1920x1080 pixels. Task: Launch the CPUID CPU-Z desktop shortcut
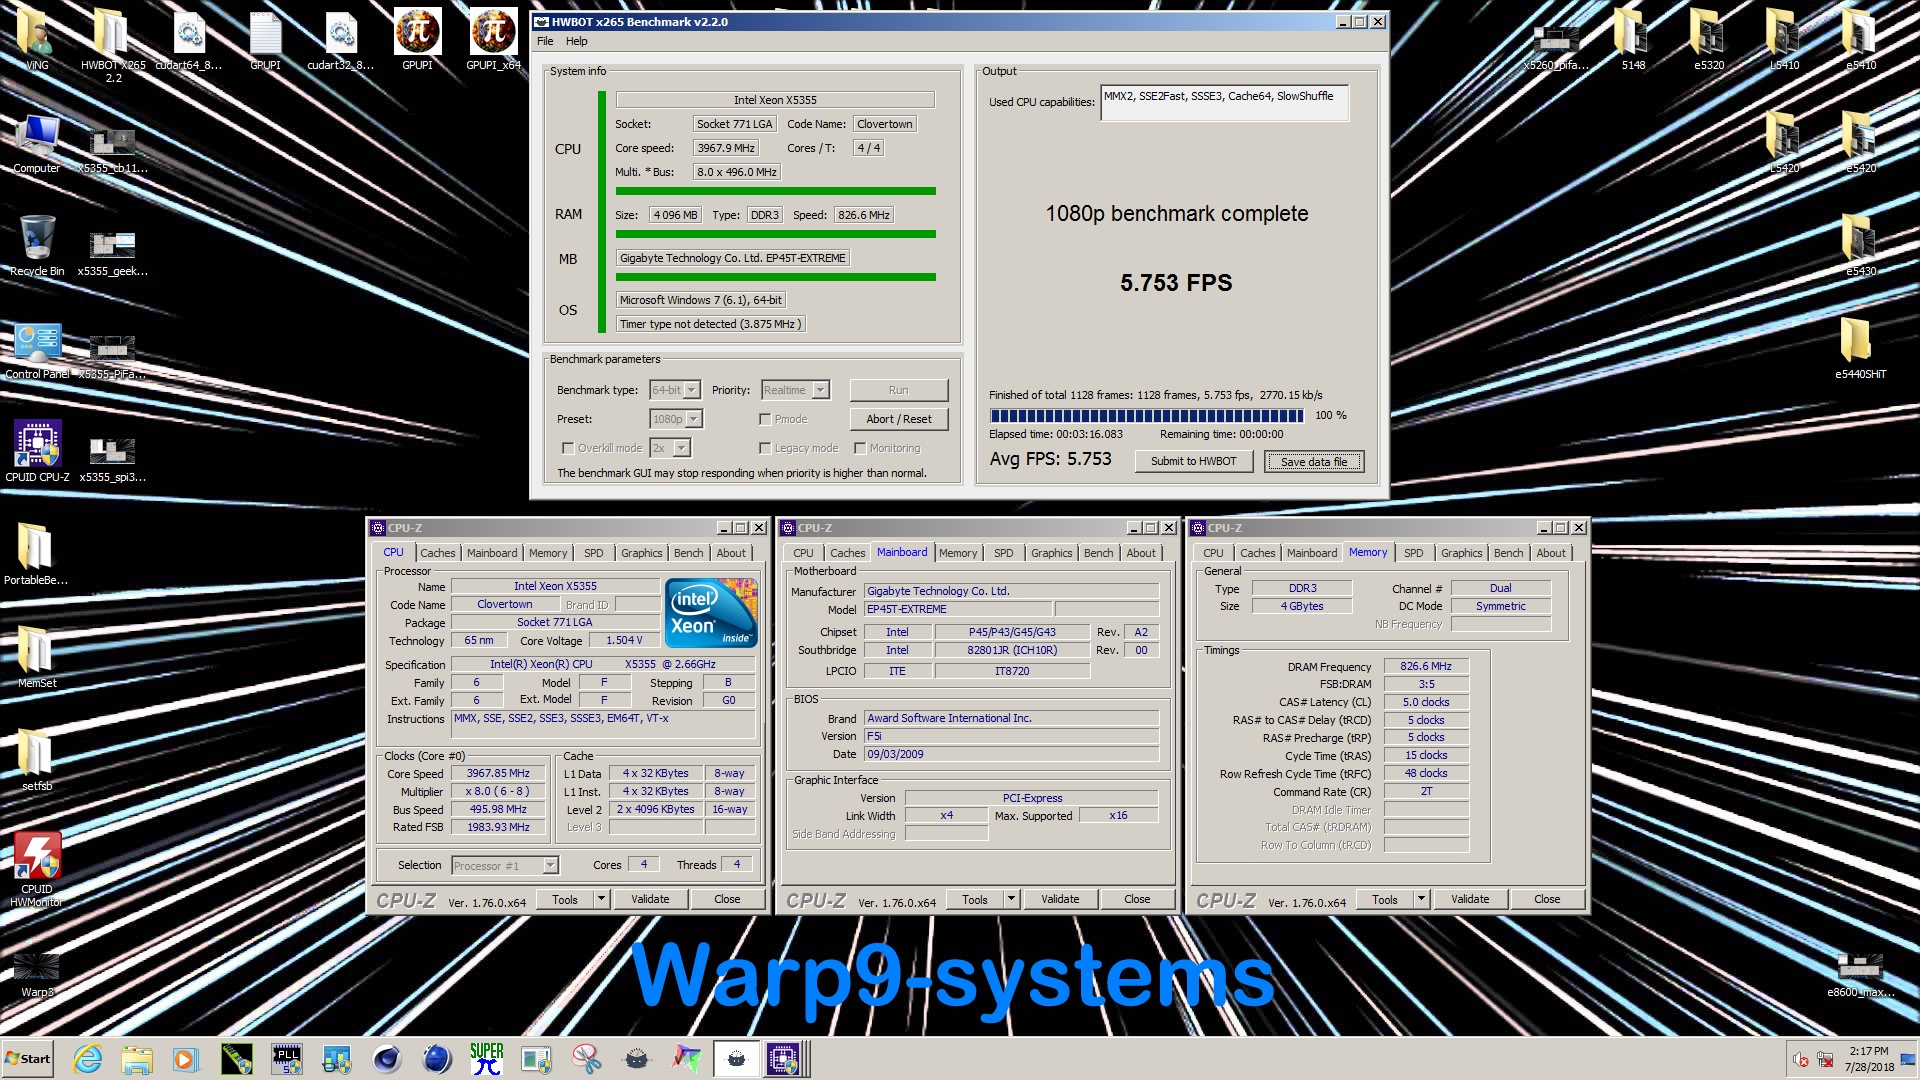coord(37,452)
